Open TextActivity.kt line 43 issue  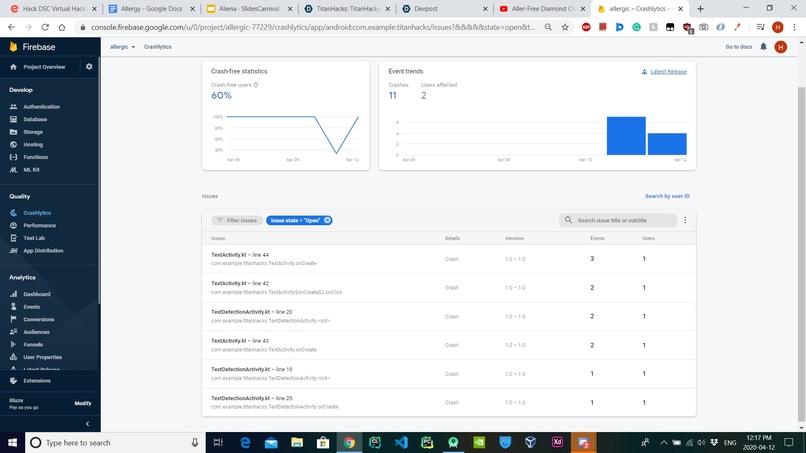tap(449, 345)
